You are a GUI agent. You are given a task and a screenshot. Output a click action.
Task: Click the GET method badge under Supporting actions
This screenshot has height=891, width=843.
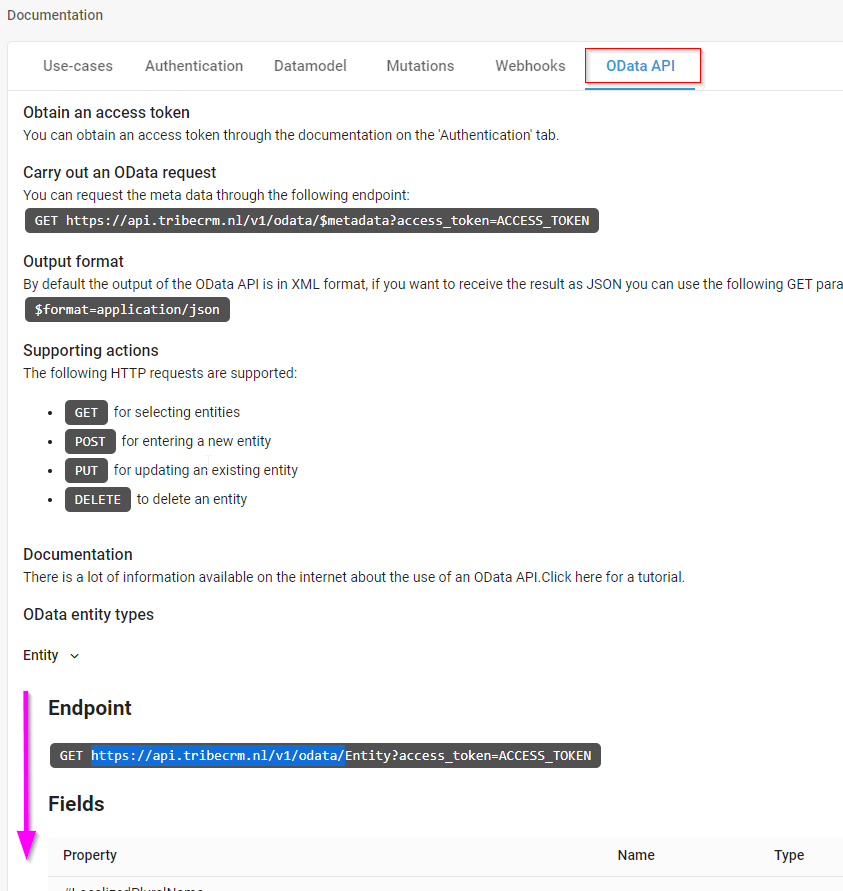86,412
